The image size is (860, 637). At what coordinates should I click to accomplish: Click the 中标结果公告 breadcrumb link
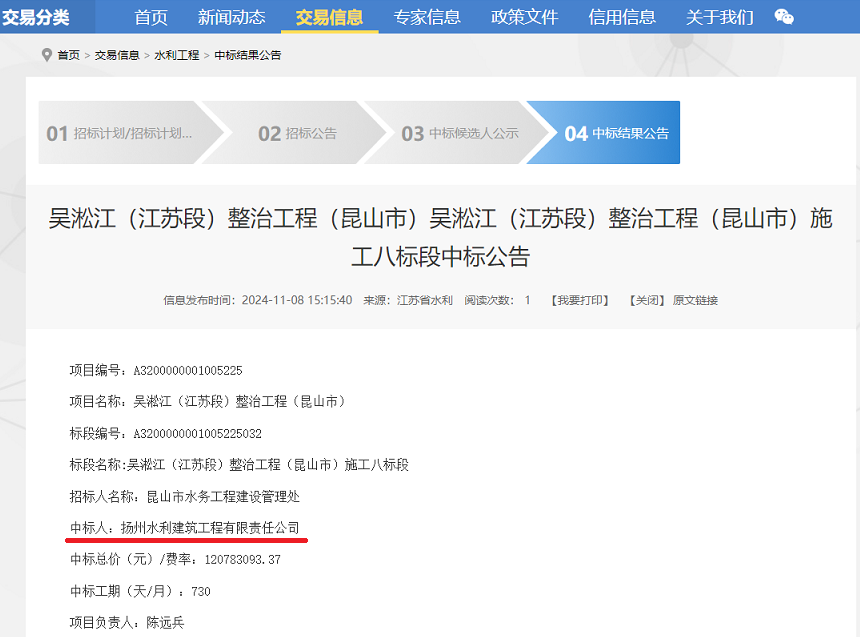click(248, 55)
